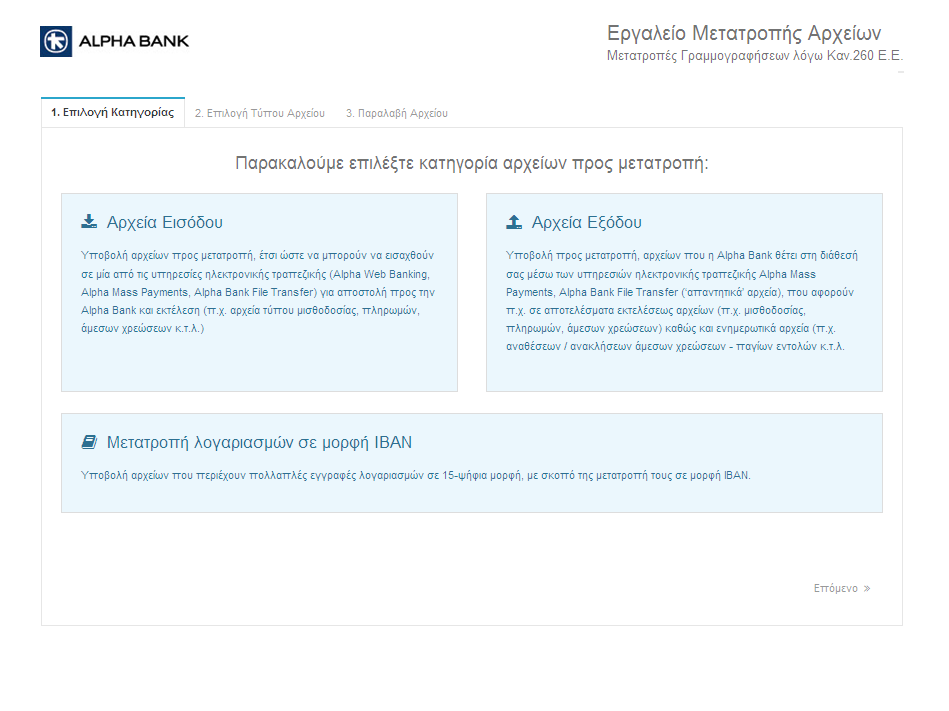Choose the Αρχεία Εισόδου heading
Screen dimensions: 949x711
165,223
